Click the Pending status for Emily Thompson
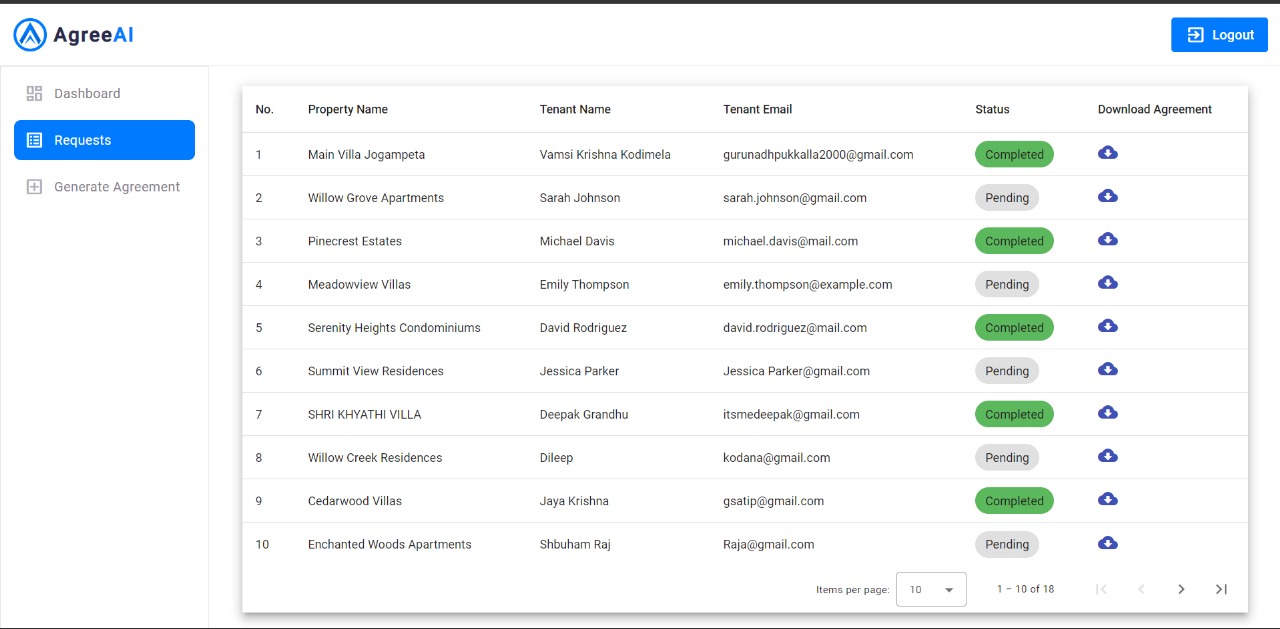This screenshot has width=1280, height=629. click(x=1007, y=285)
